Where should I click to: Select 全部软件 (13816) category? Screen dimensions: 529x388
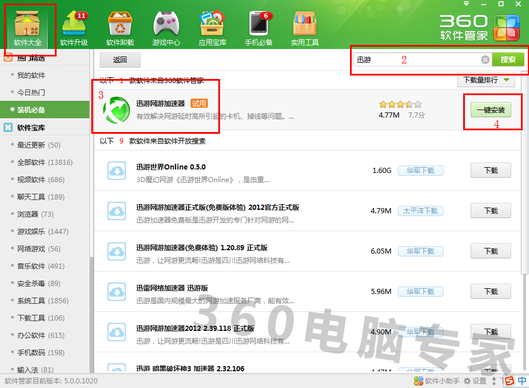pyautogui.click(x=45, y=162)
